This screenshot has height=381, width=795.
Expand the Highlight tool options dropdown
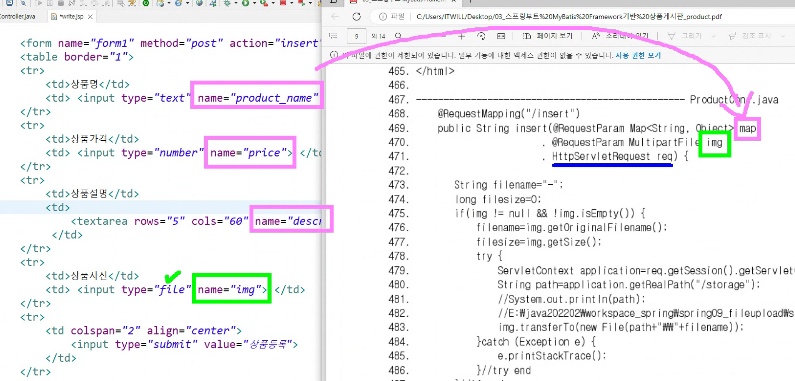tap(783, 36)
